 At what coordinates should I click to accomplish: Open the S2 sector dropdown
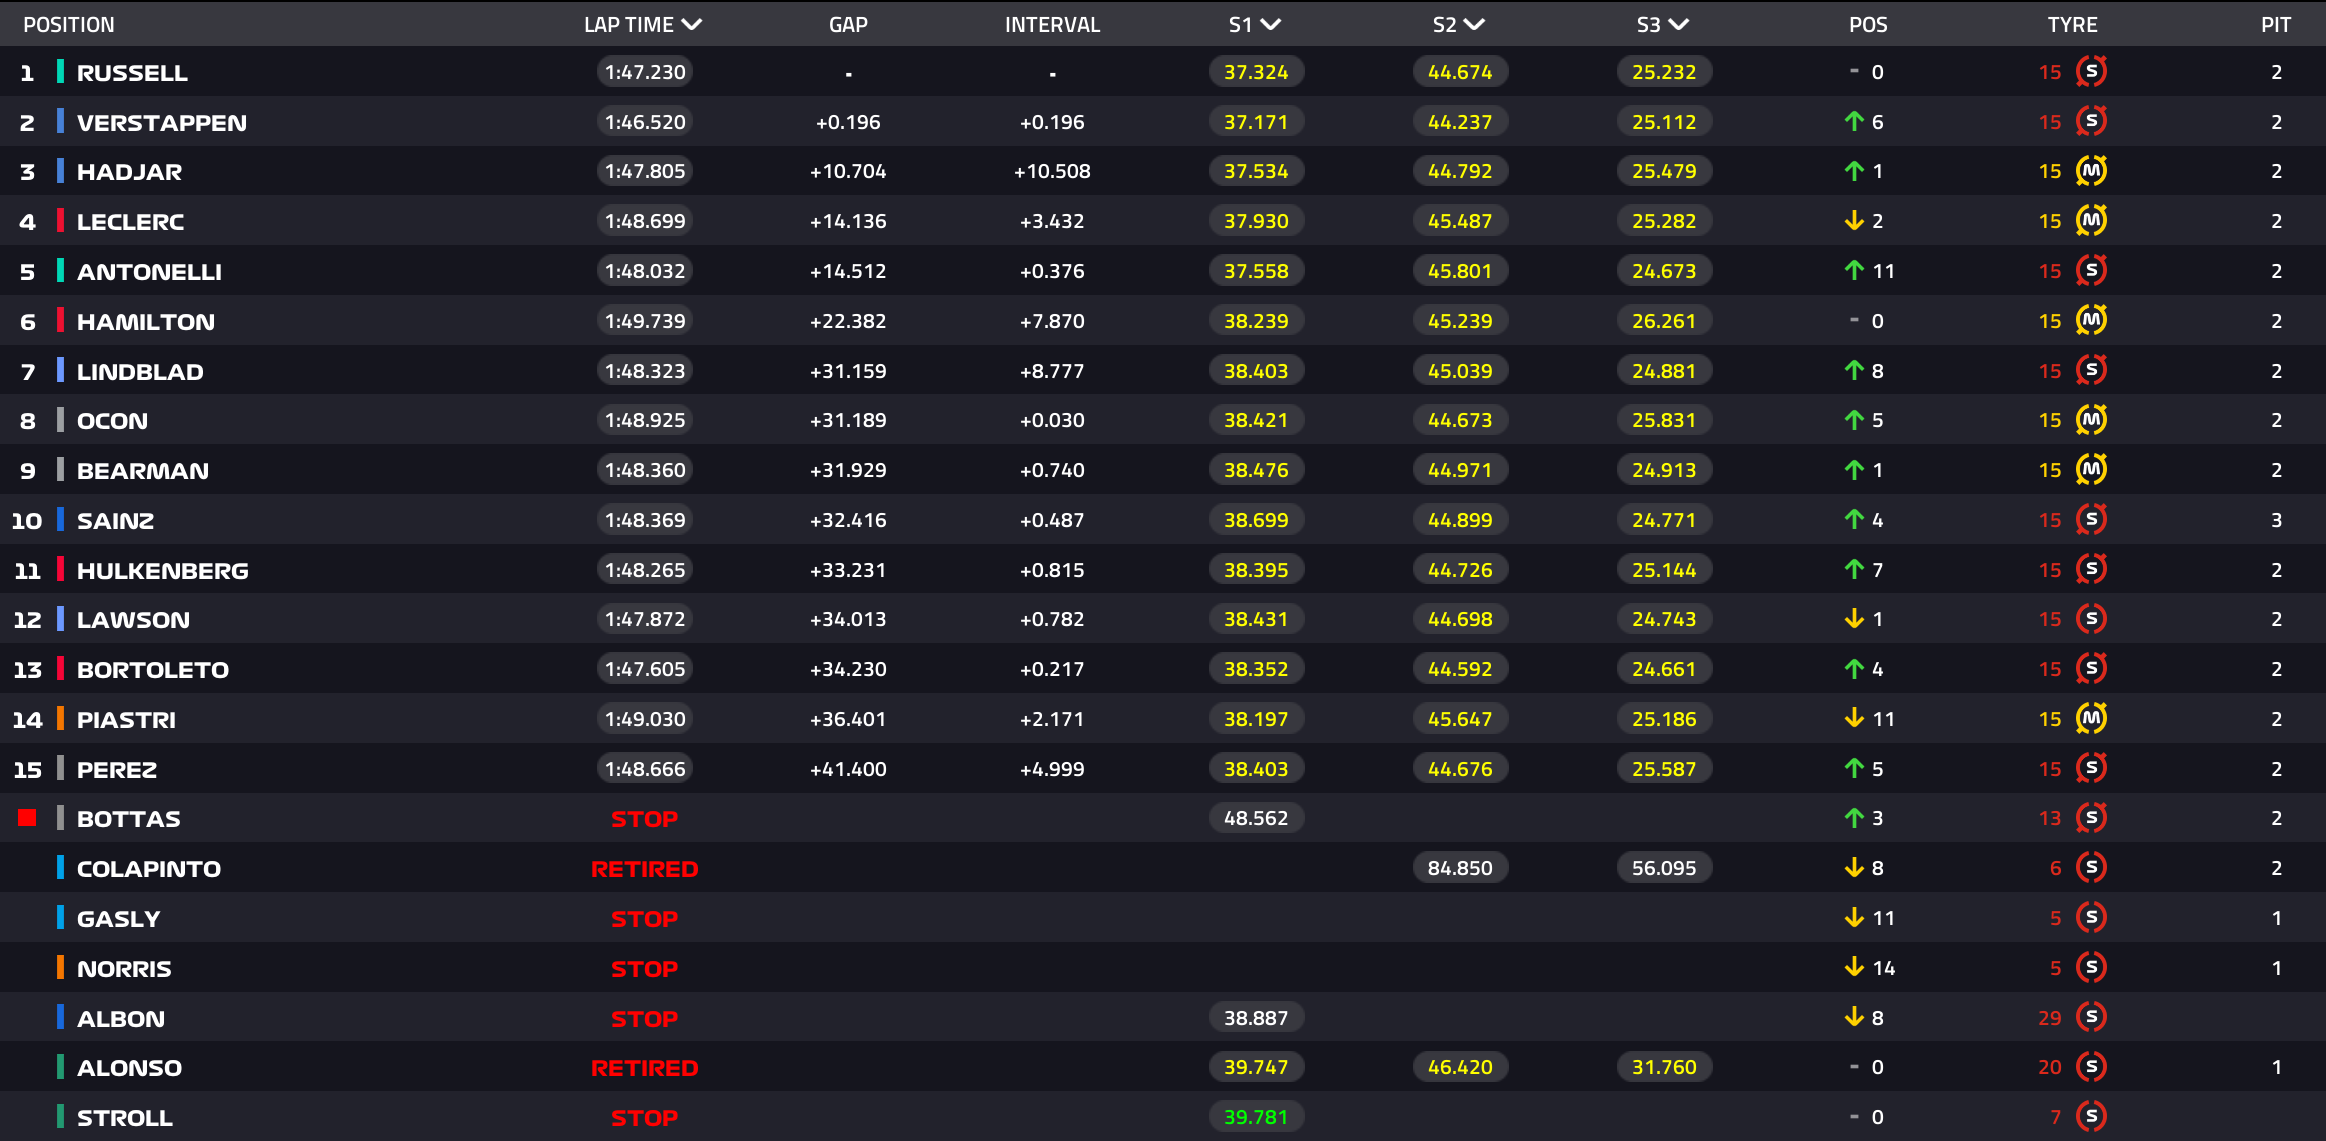1474,25
